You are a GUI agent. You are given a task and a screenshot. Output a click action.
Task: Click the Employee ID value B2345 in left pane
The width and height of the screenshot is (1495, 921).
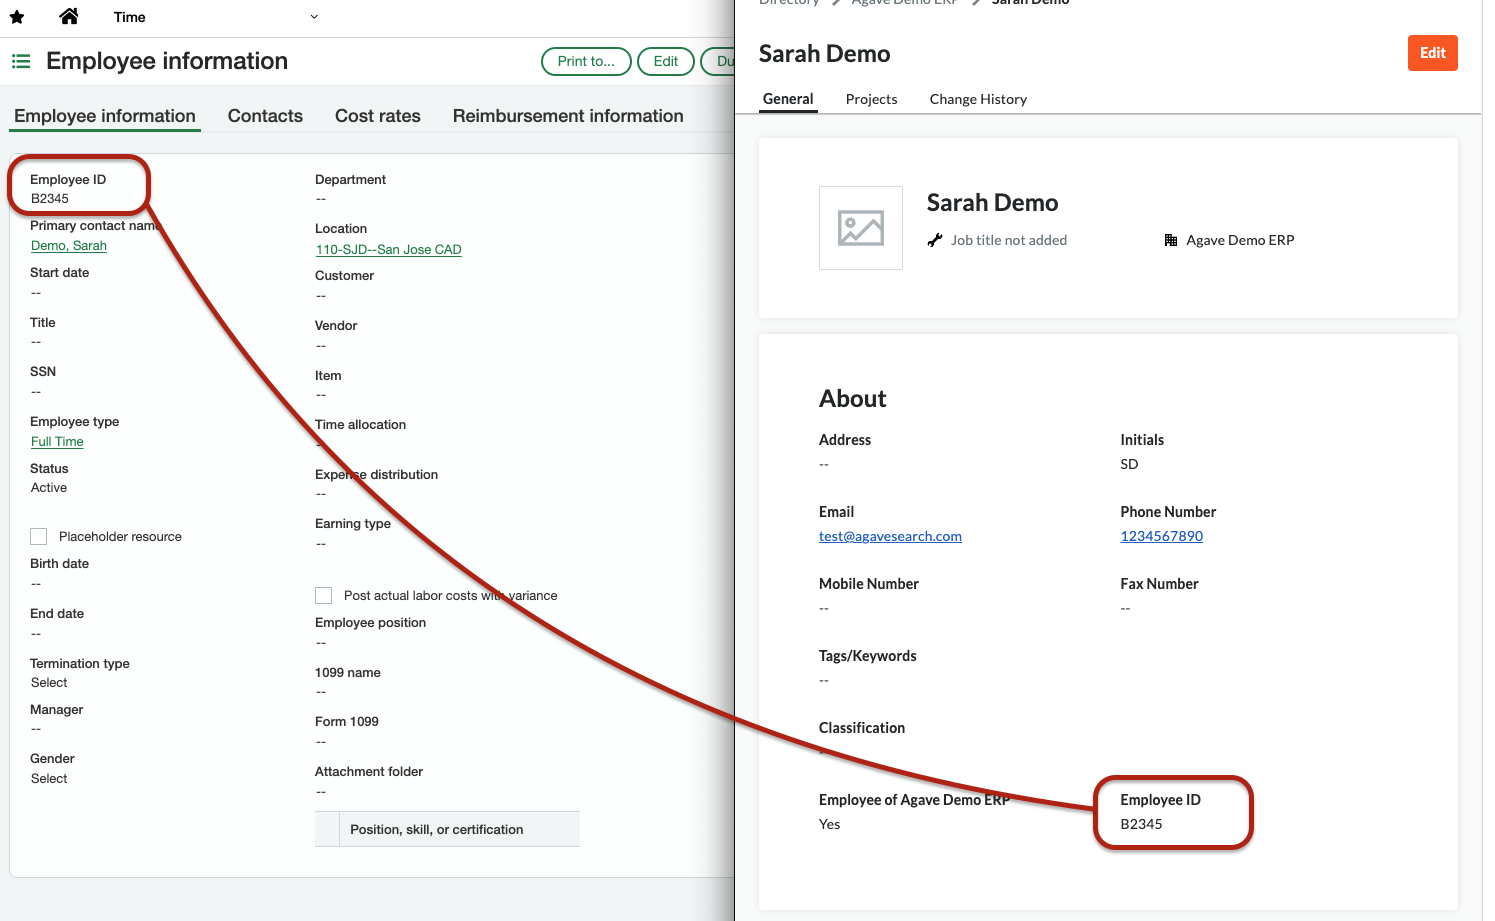[50, 199]
